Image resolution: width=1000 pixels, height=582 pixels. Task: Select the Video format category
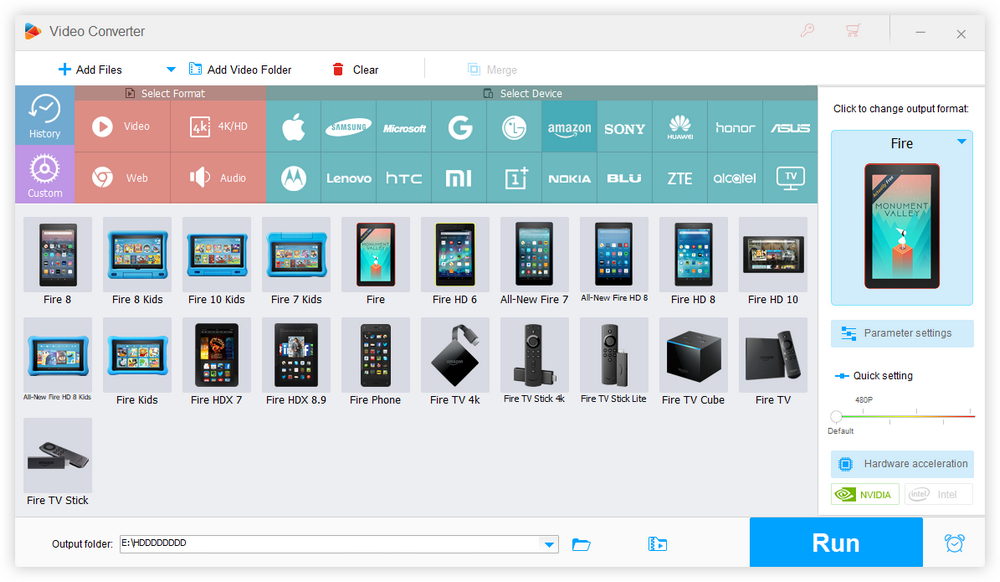click(x=122, y=126)
